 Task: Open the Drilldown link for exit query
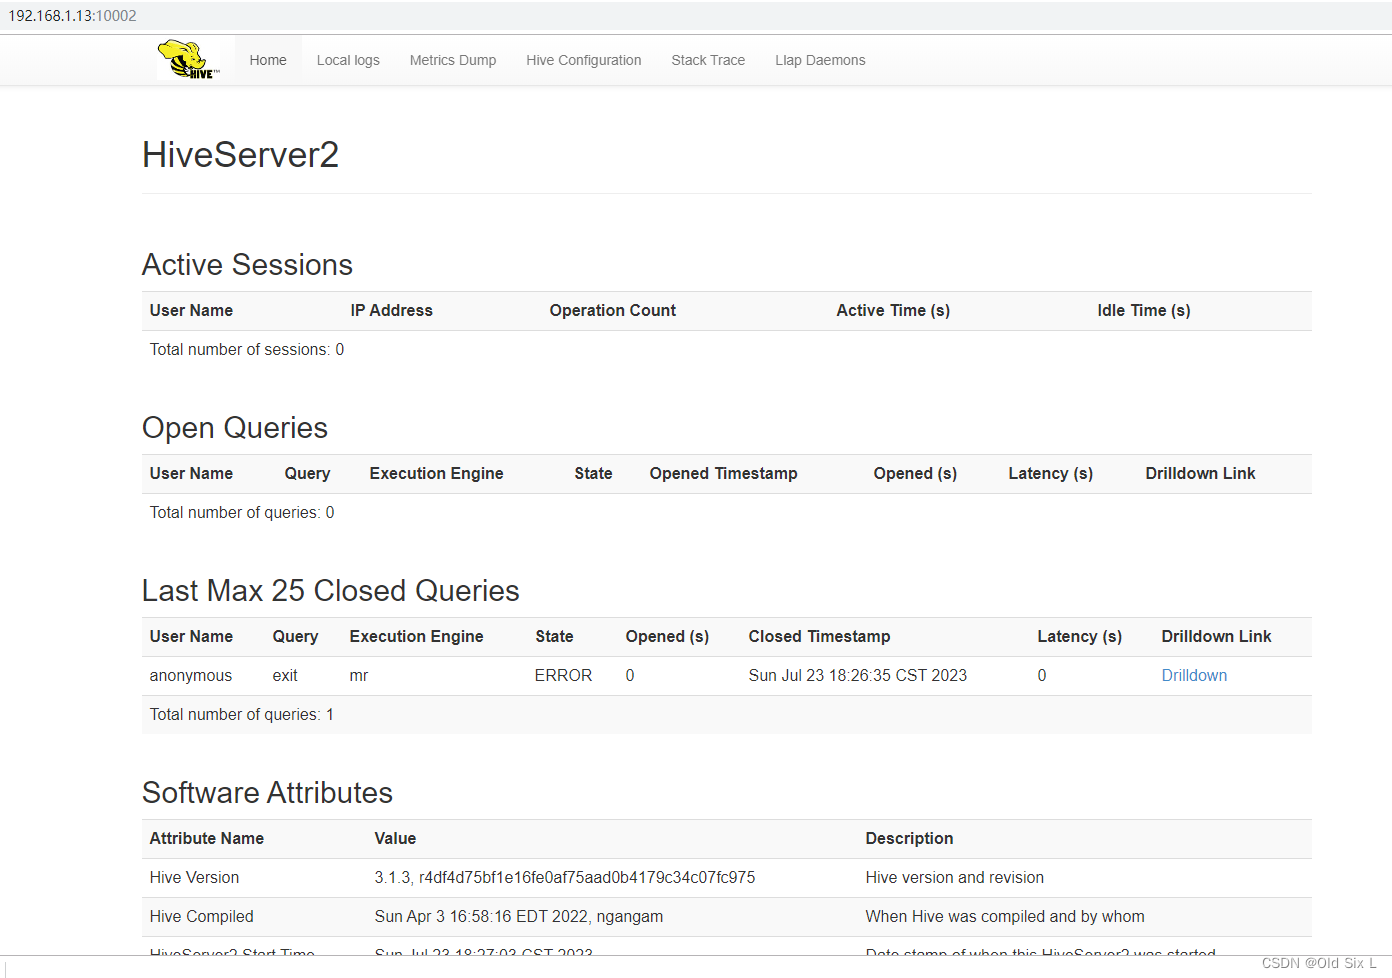(x=1194, y=676)
